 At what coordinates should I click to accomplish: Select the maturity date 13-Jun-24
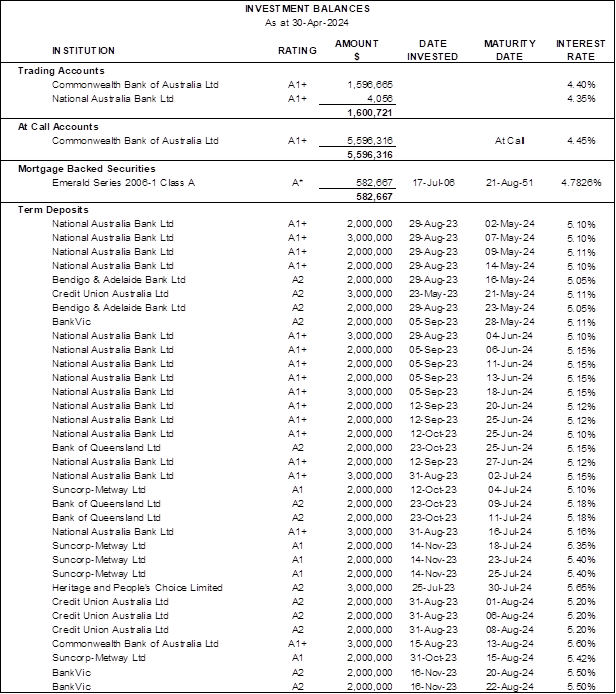(509, 378)
